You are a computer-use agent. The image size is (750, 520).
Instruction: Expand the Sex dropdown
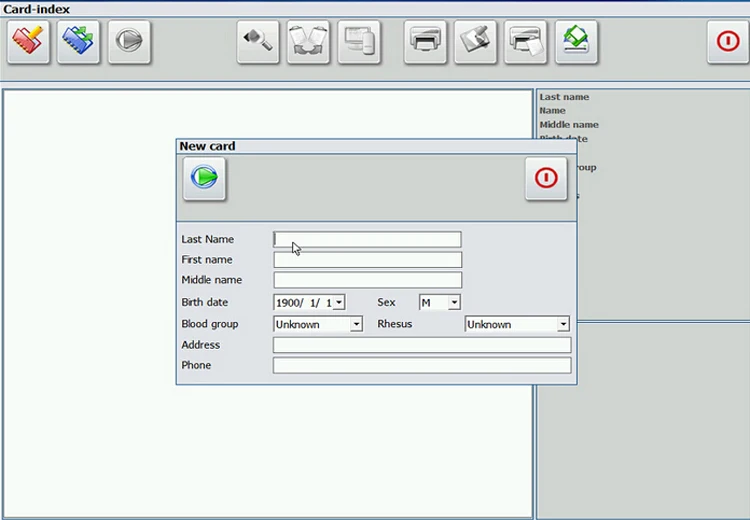coord(454,302)
